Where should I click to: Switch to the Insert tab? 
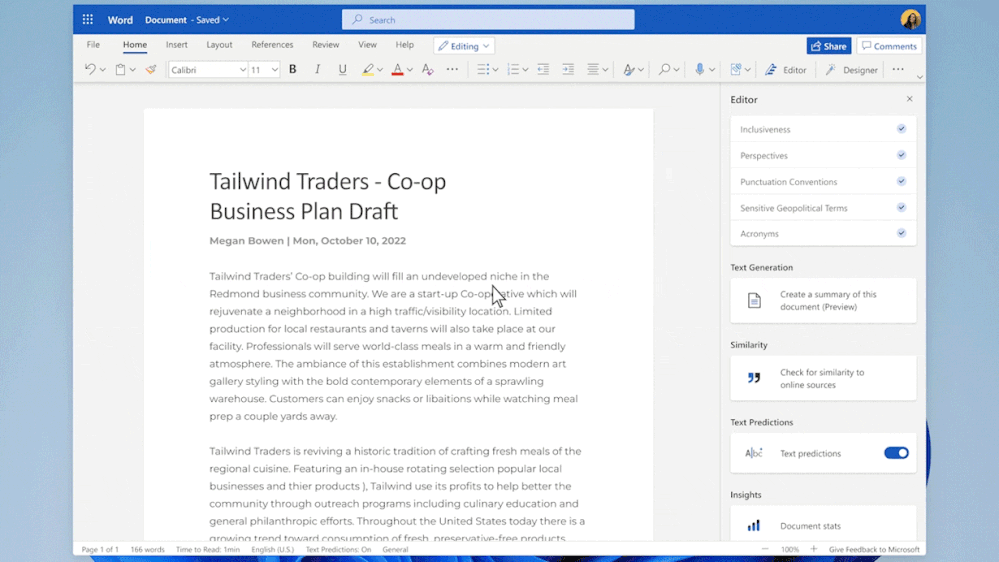176,45
